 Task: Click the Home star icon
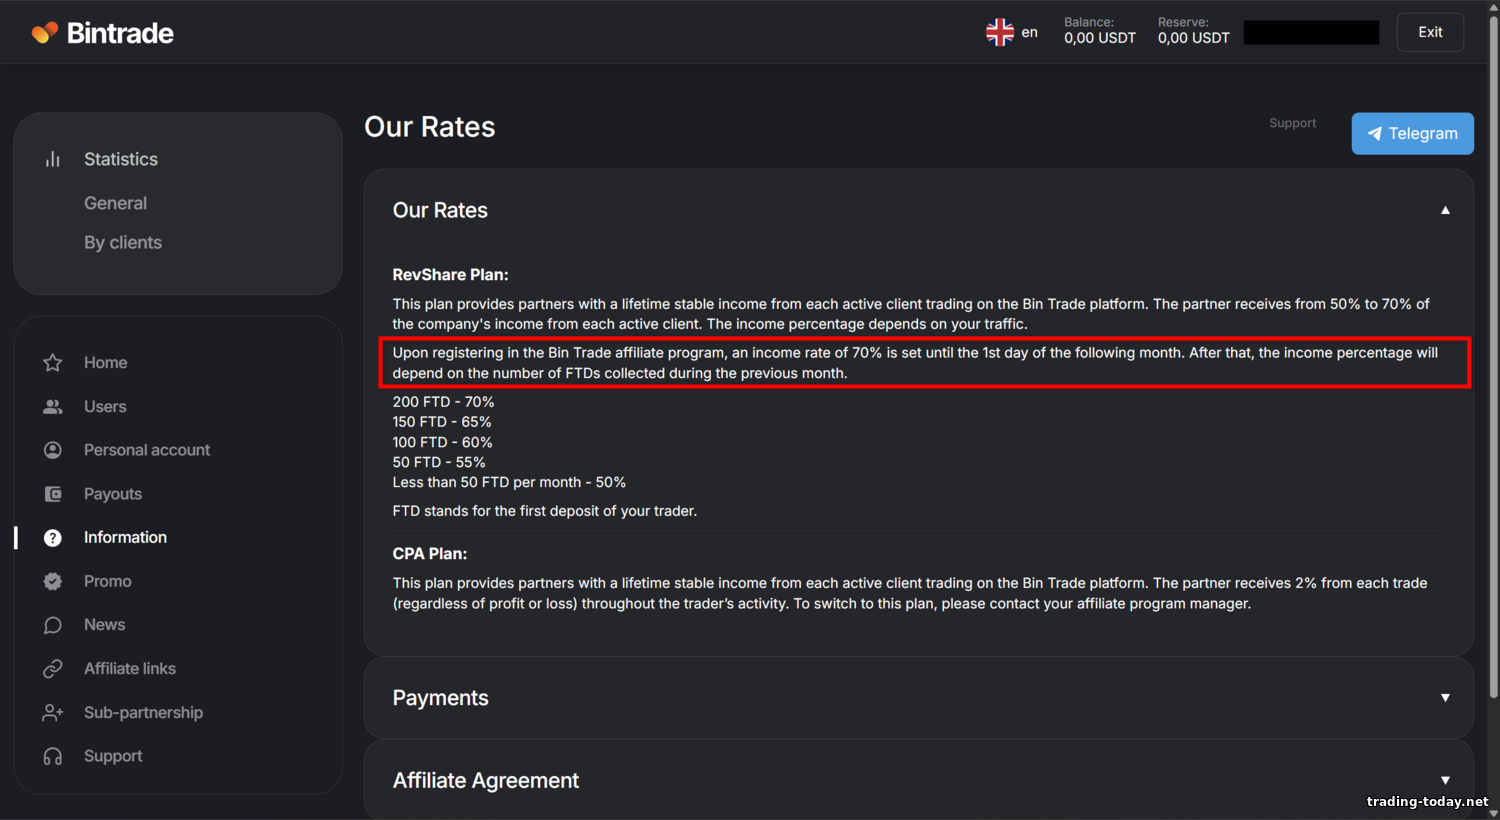click(x=53, y=363)
